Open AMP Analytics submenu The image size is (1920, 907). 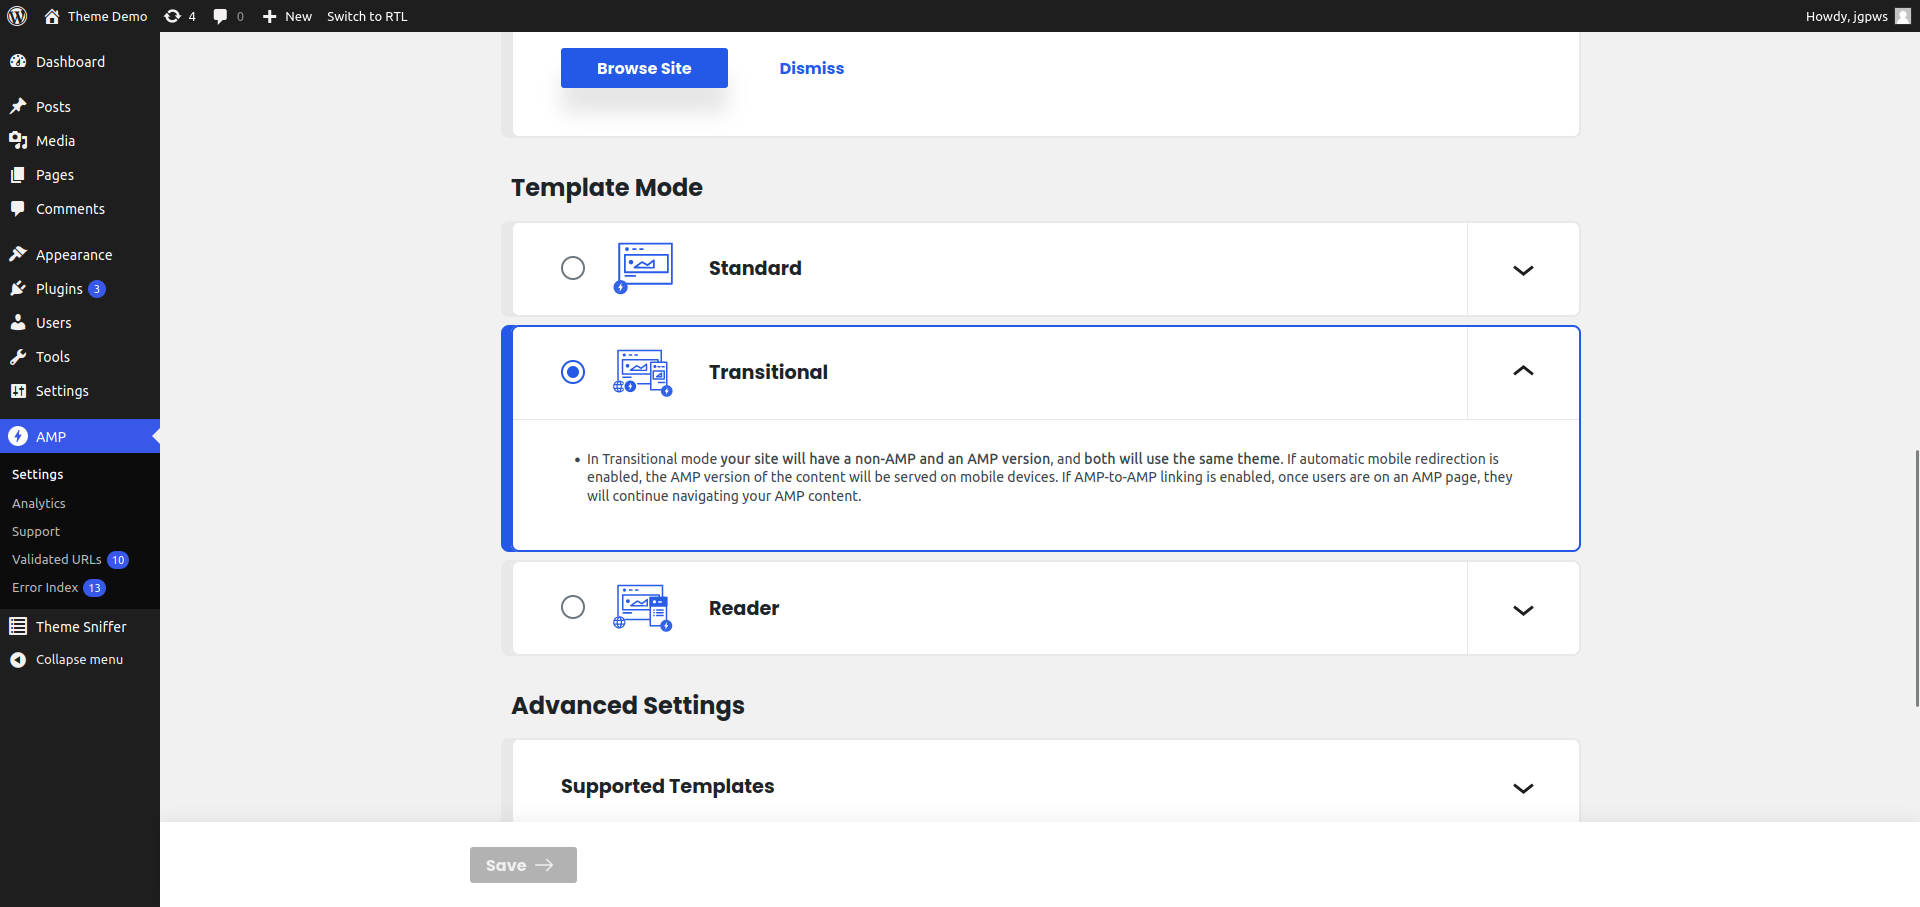pos(39,503)
